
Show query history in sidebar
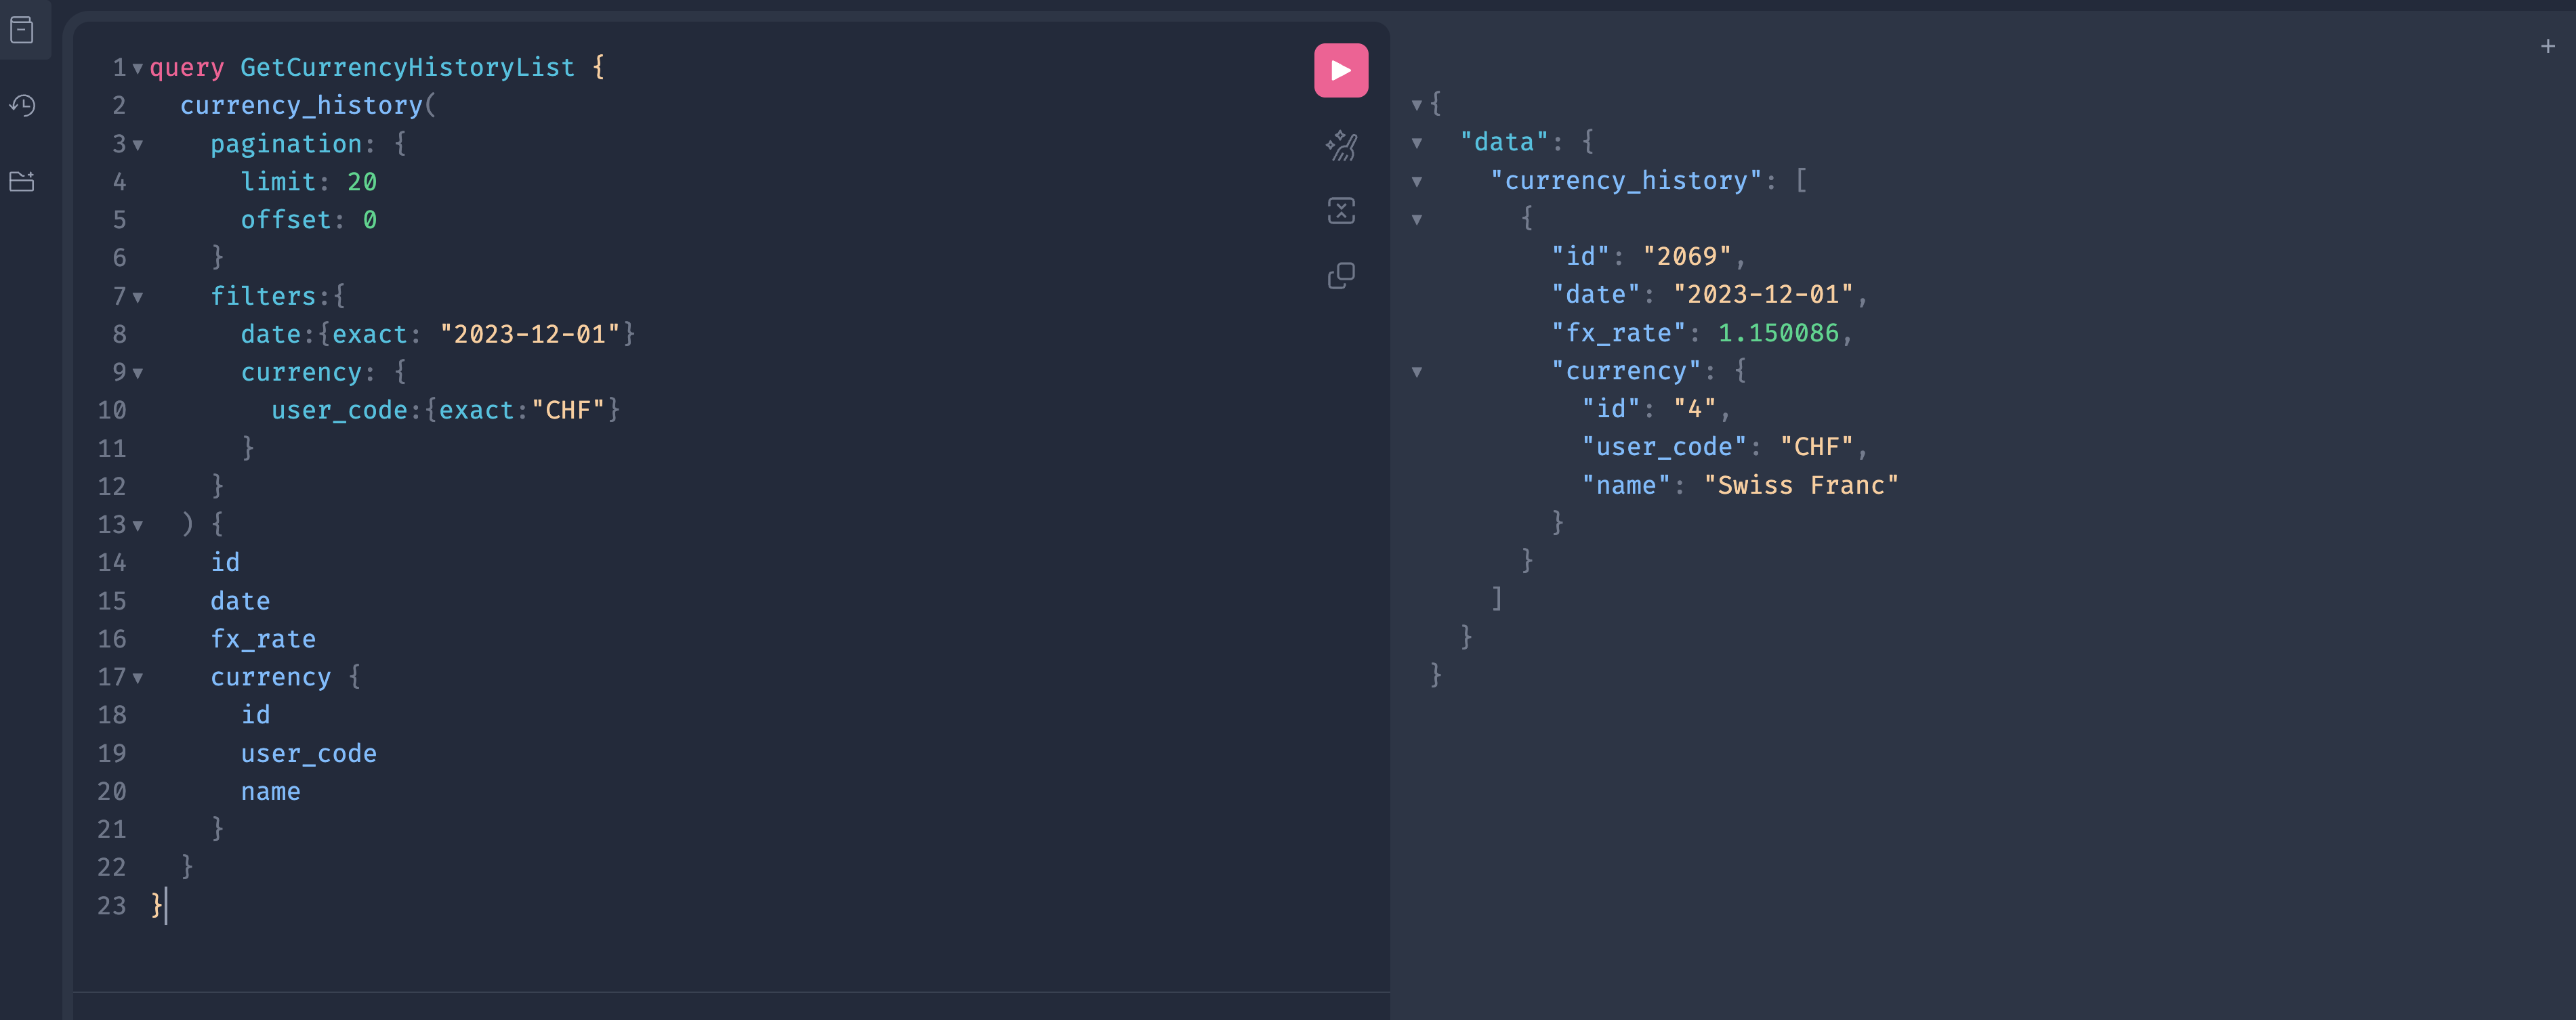point(22,105)
